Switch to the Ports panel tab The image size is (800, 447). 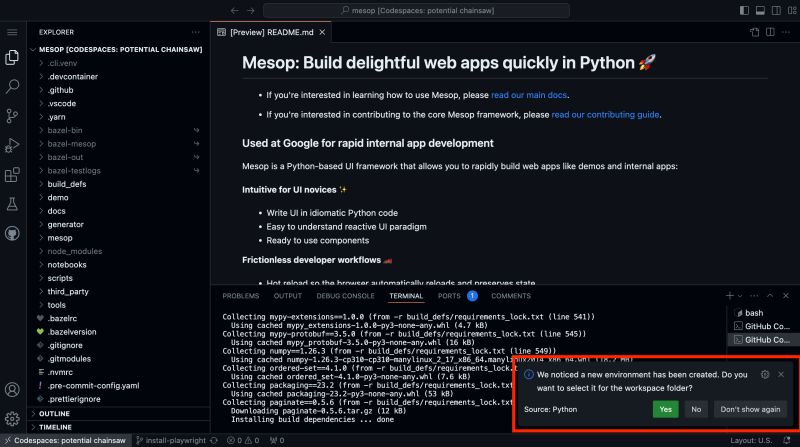pyautogui.click(x=449, y=296)
